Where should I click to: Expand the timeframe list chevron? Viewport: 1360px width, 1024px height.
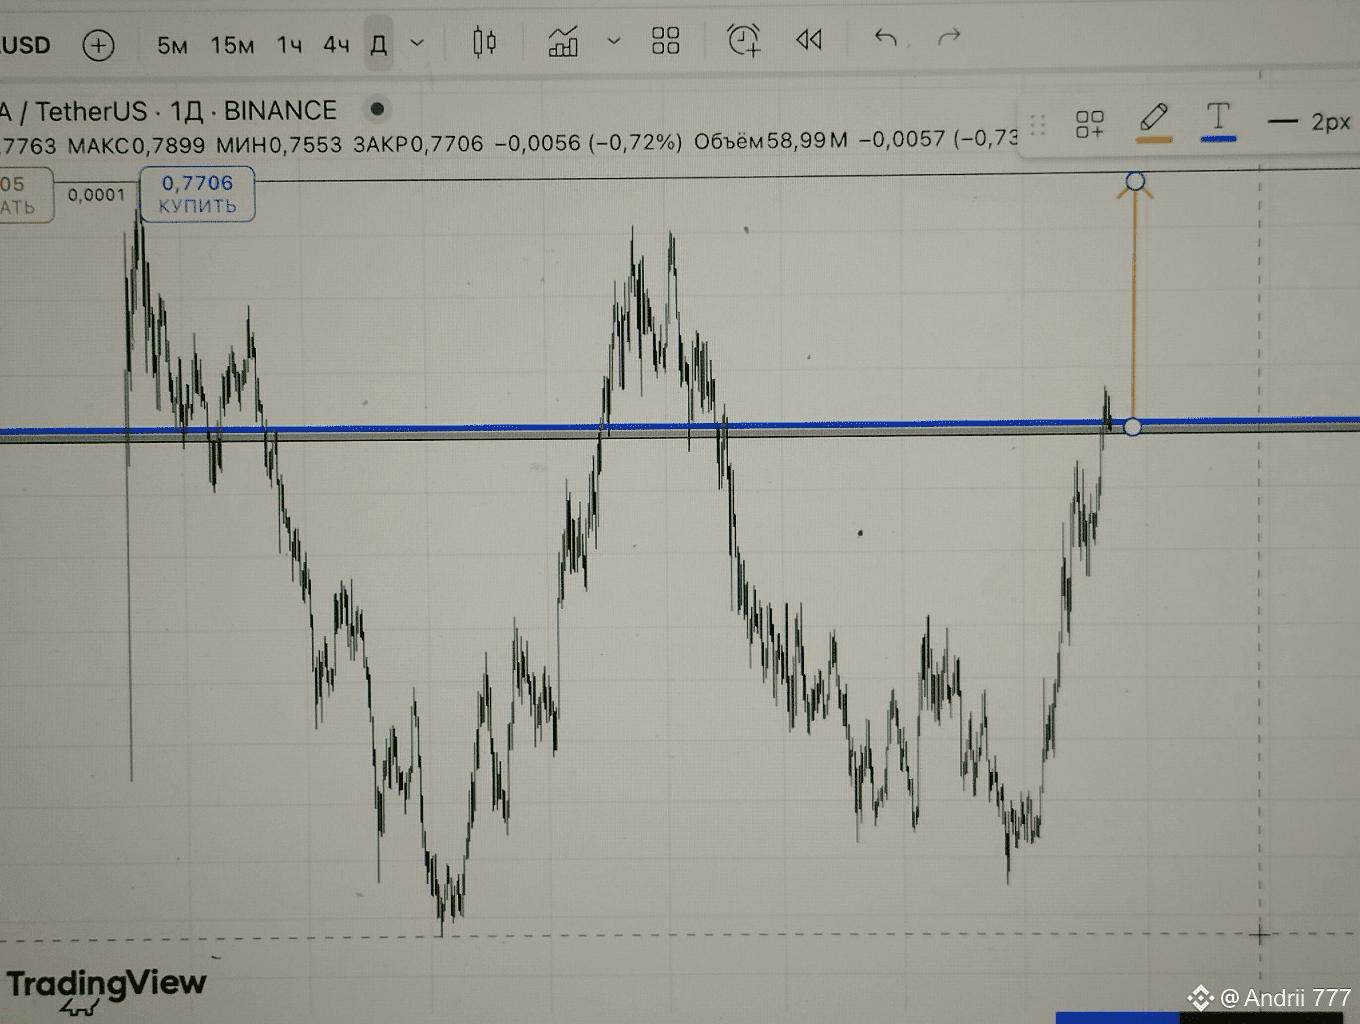(418, 43)
